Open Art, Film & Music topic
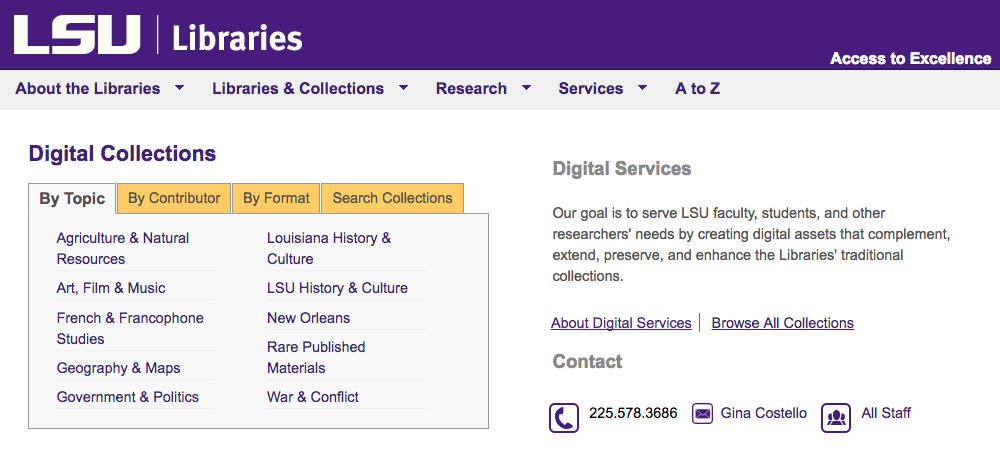The height and width of the screenshot is (460, 1000). click(111, 288)
